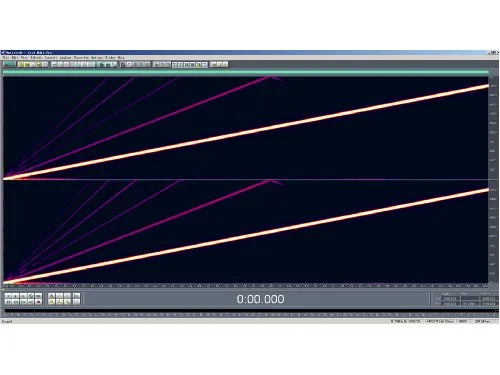
Task: Click the selection Begin time field
Action: click(x=451, y=299)
